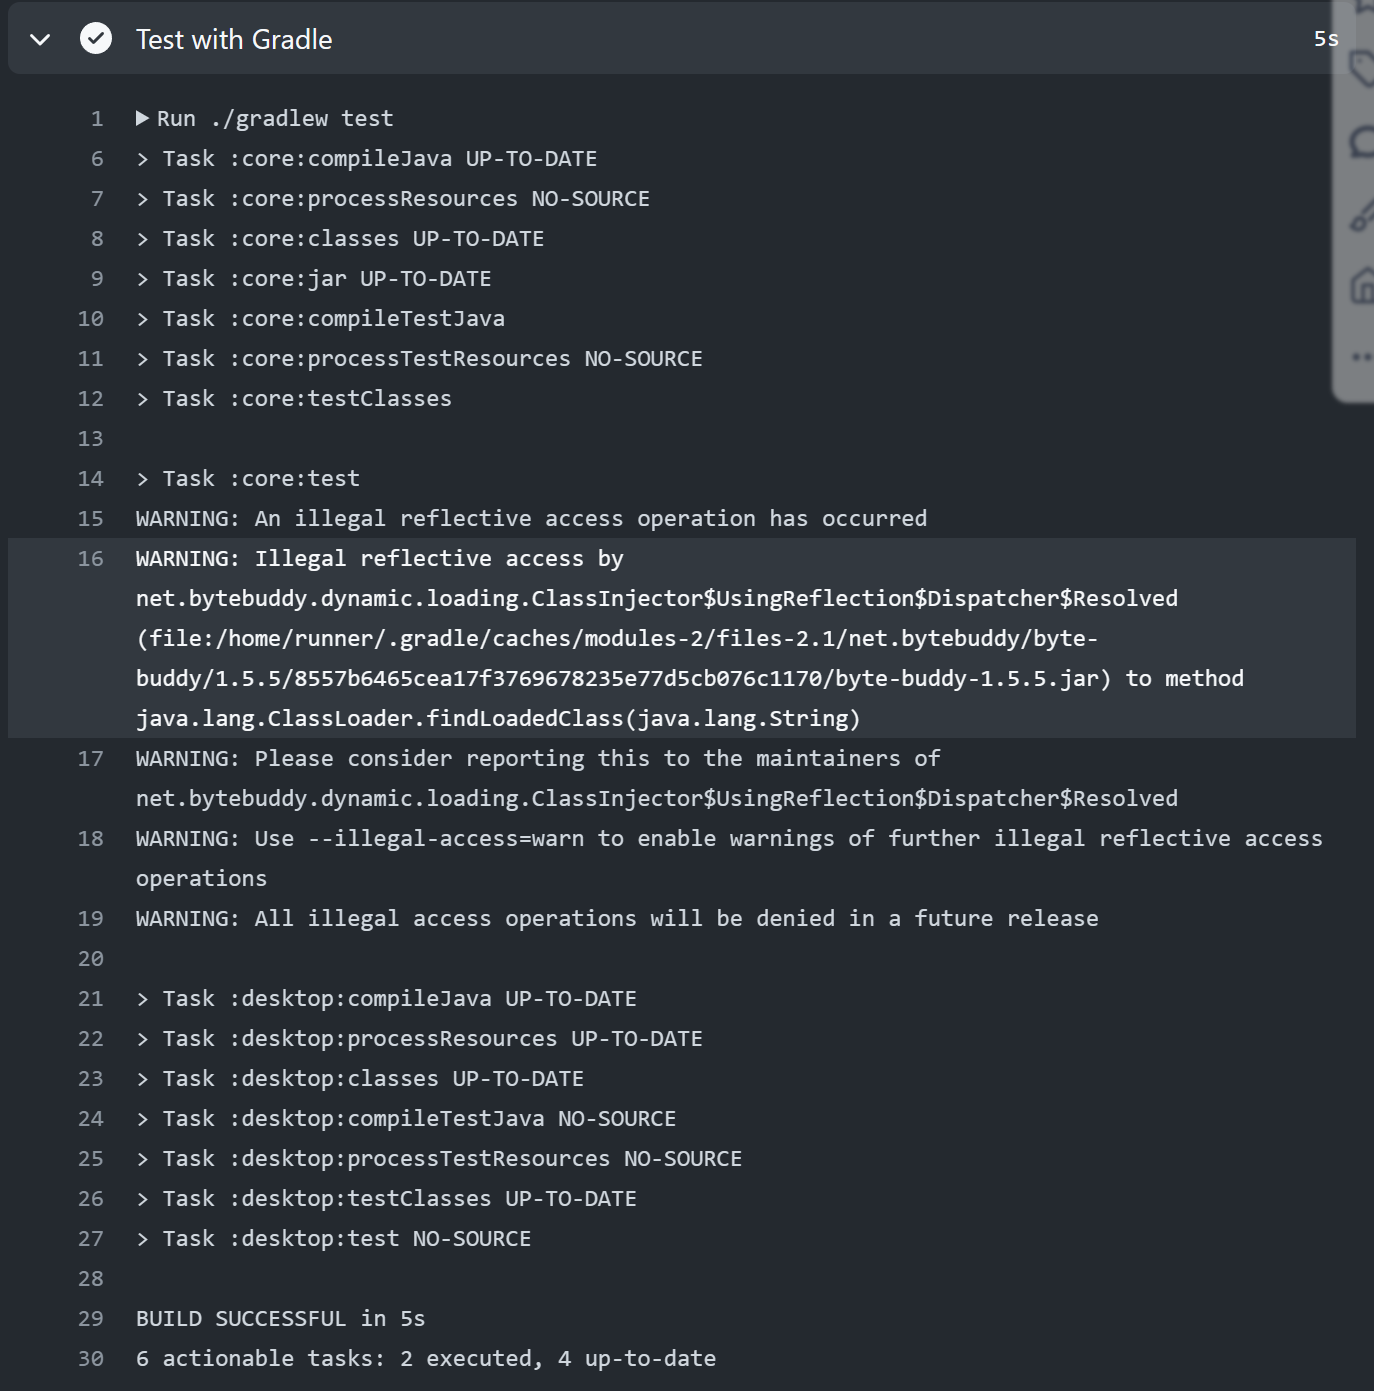Screen dimensions: 1374x1391
Task: Select log line number 30
Action: pos(91,1359)
